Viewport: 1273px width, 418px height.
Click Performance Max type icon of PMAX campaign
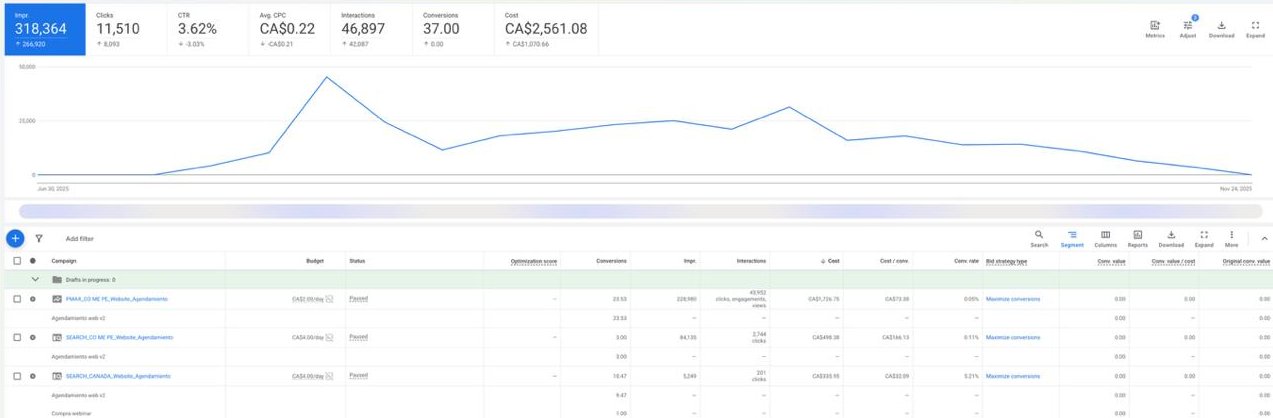pyautogui.click(x=57, y=299)
